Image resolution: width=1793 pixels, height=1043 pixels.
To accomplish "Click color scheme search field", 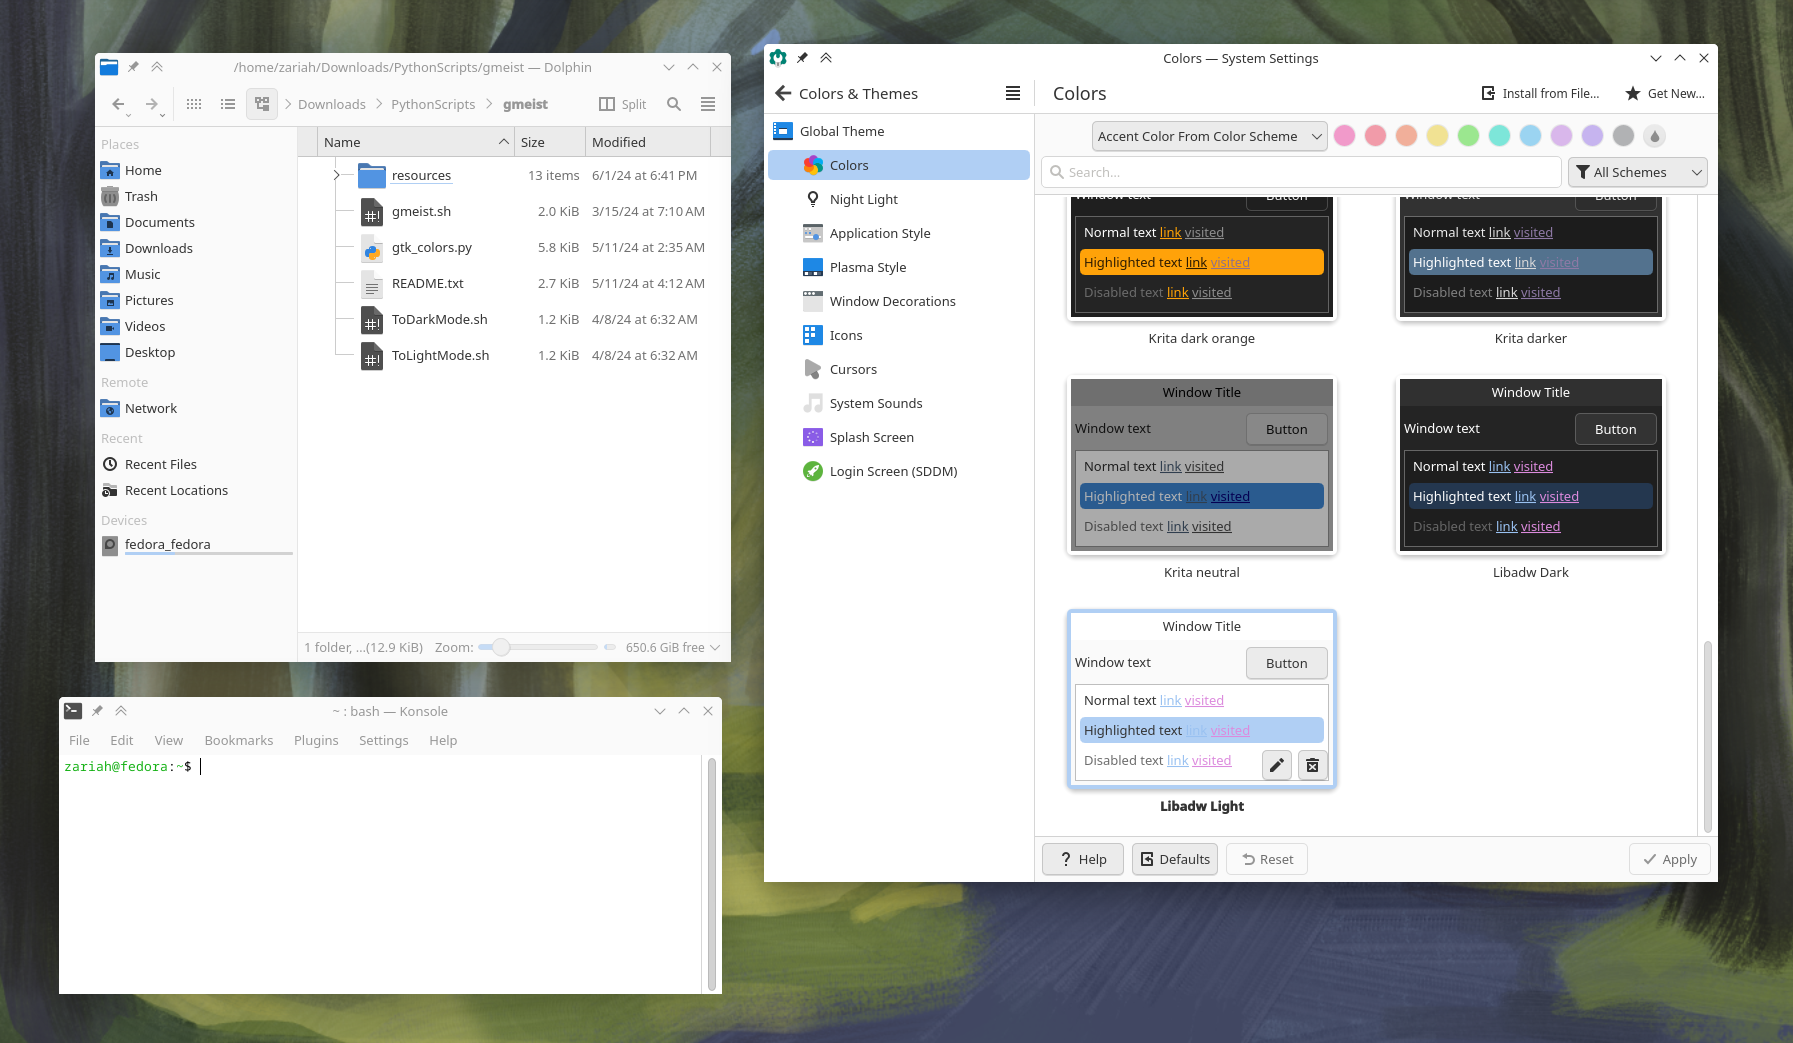I will 1301,172.
